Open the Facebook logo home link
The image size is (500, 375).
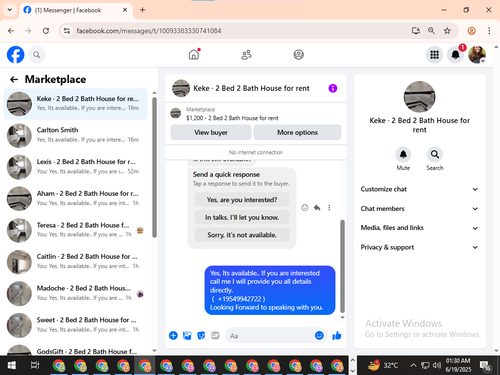point(15,55)
